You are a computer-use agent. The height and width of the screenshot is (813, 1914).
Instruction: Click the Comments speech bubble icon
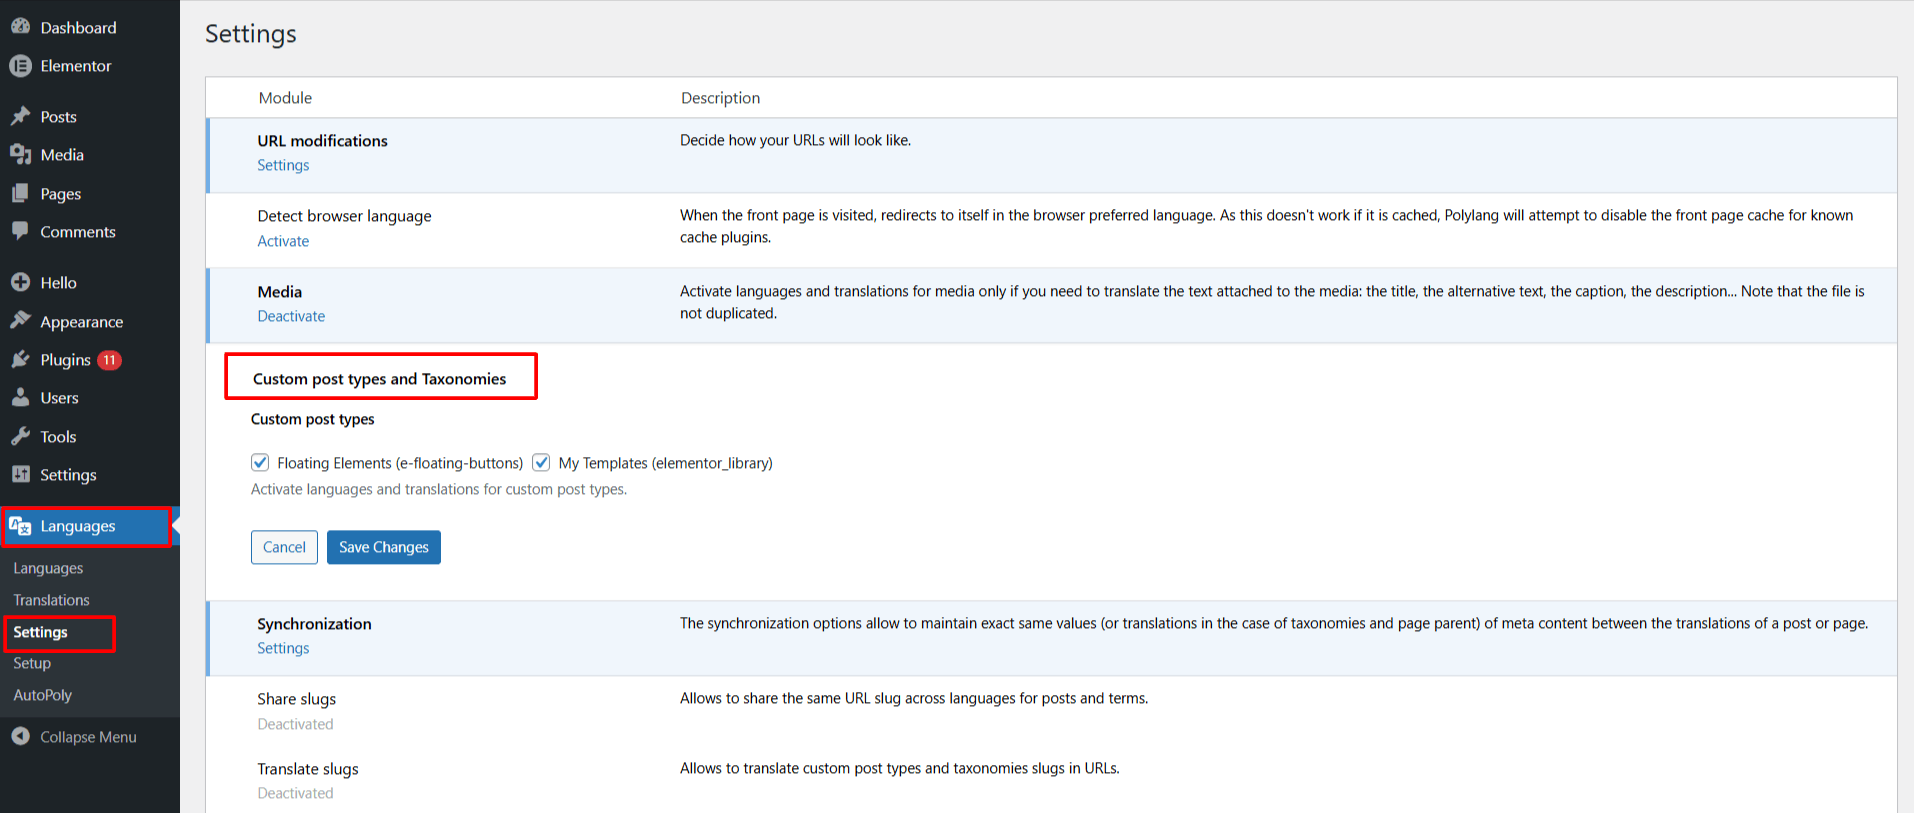[20, 231]
